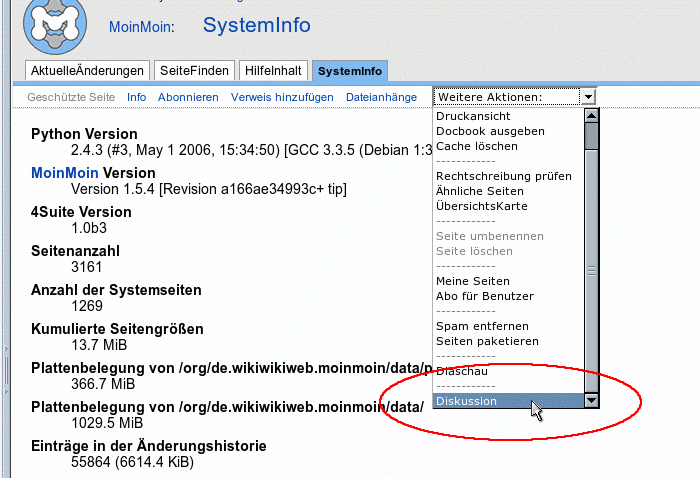700x478 pixels.
Task: Open the AktuelleÄnderungen tab
Action: click(x=87, y=70)
